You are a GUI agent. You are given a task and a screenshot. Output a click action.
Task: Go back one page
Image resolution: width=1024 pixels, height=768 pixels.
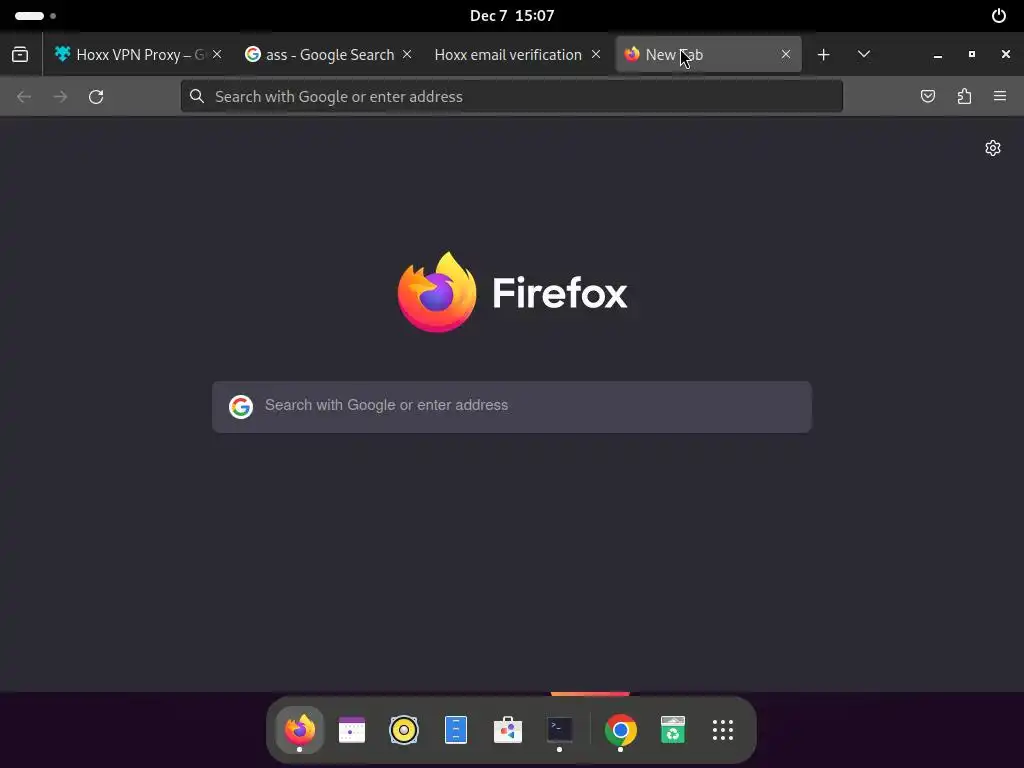click(24, 97)
